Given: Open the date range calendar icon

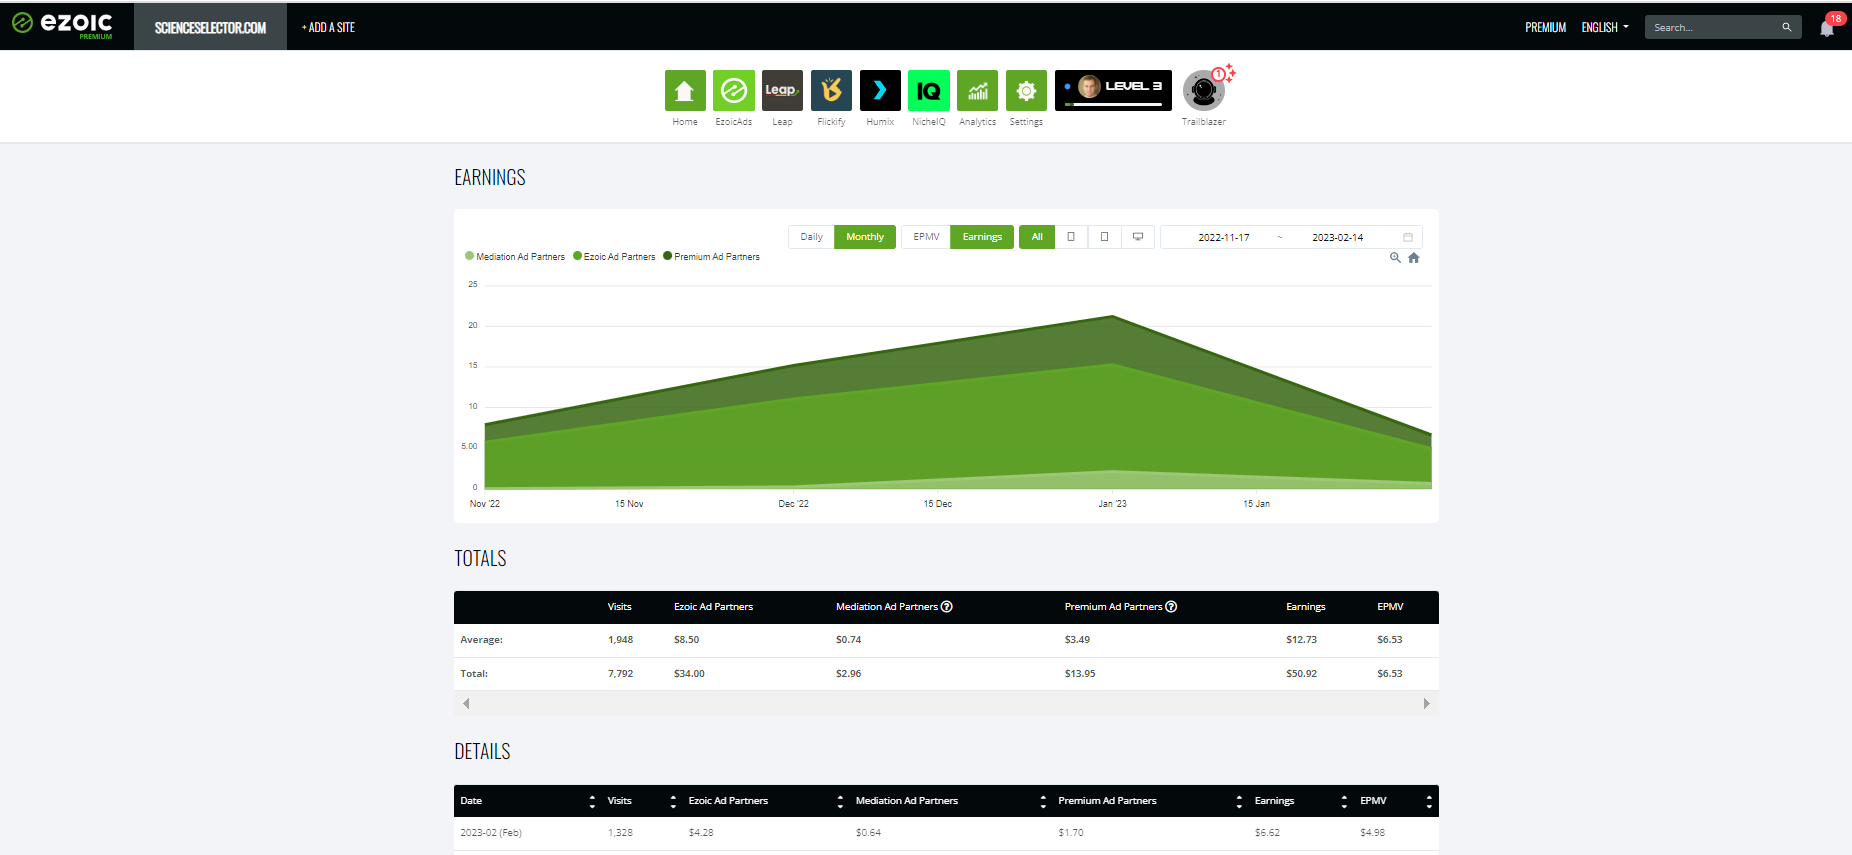Looking at the screenshot, I should (x=1408, y=237).
